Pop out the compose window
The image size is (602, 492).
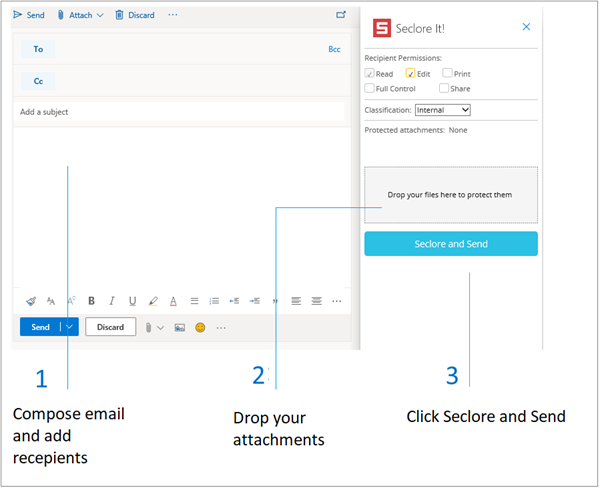(x=341, y=15)
